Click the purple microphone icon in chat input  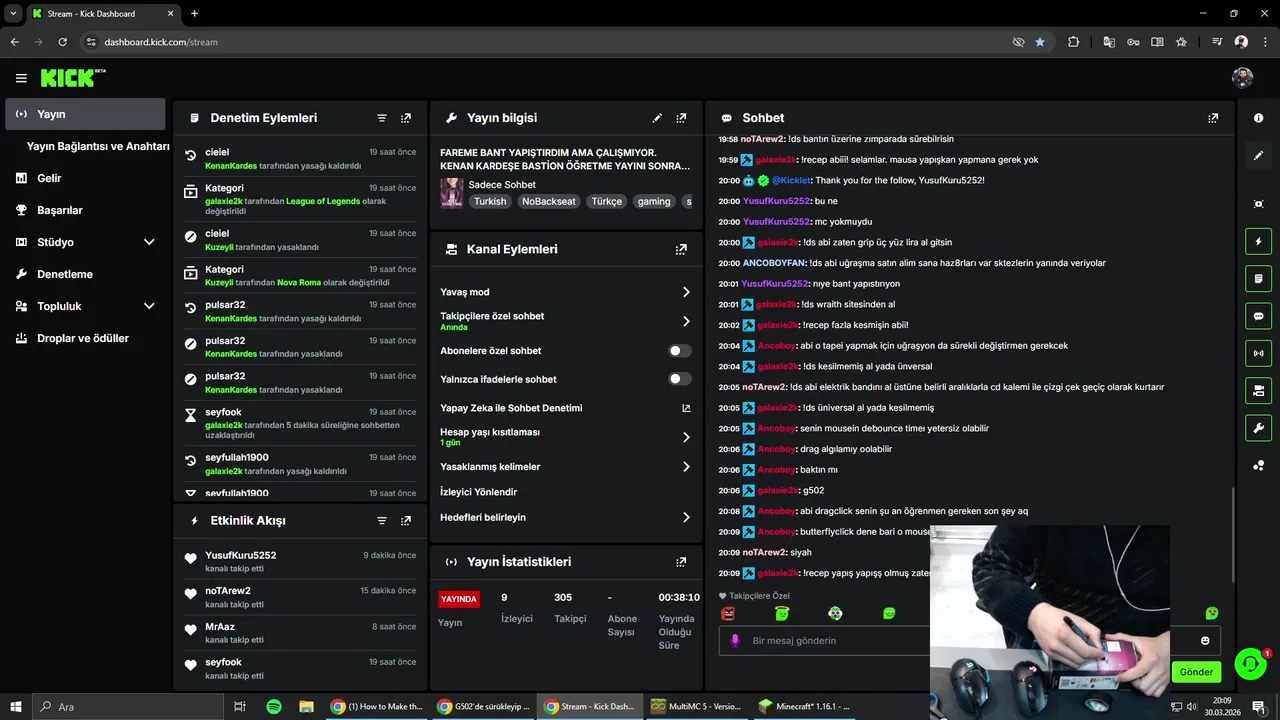tap(735, 640)
